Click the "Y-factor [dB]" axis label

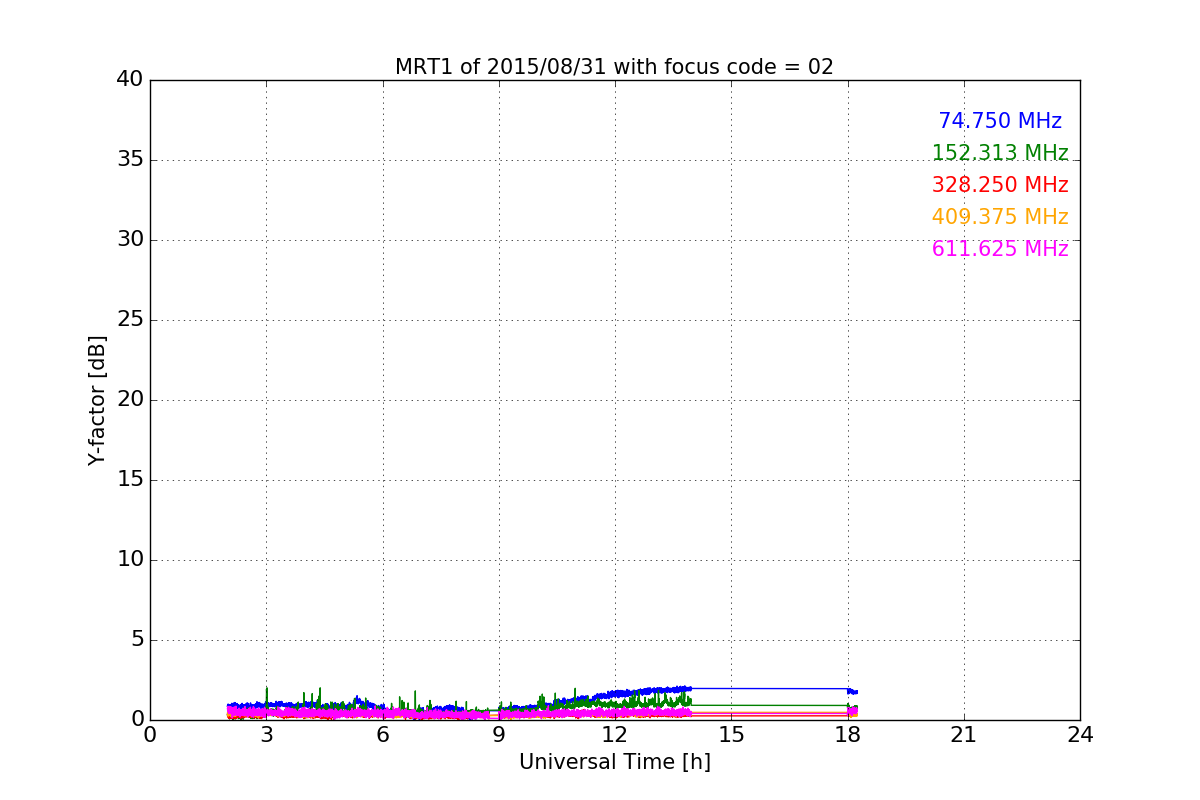[x=97, y=400]
